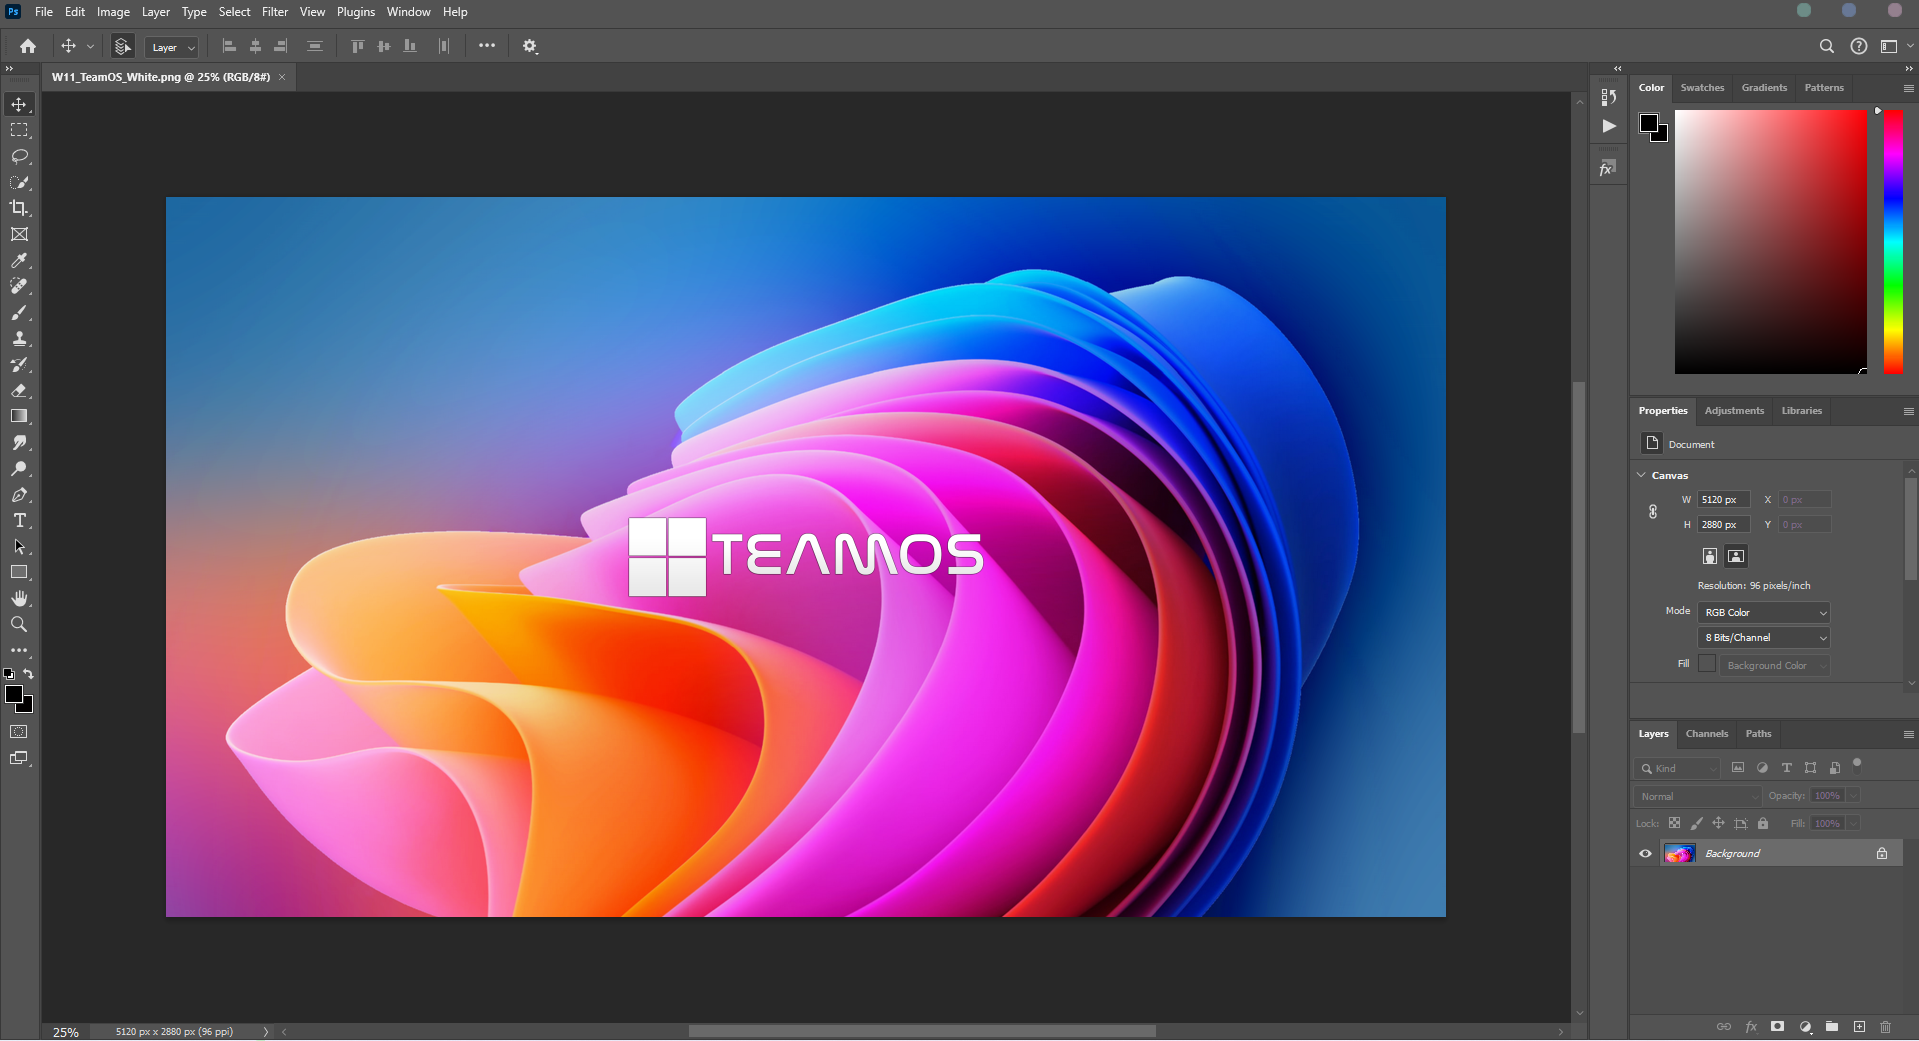Open the Layers panel menu
The width and height of the screenshot is (1919, 1041).
(1908, 734)
